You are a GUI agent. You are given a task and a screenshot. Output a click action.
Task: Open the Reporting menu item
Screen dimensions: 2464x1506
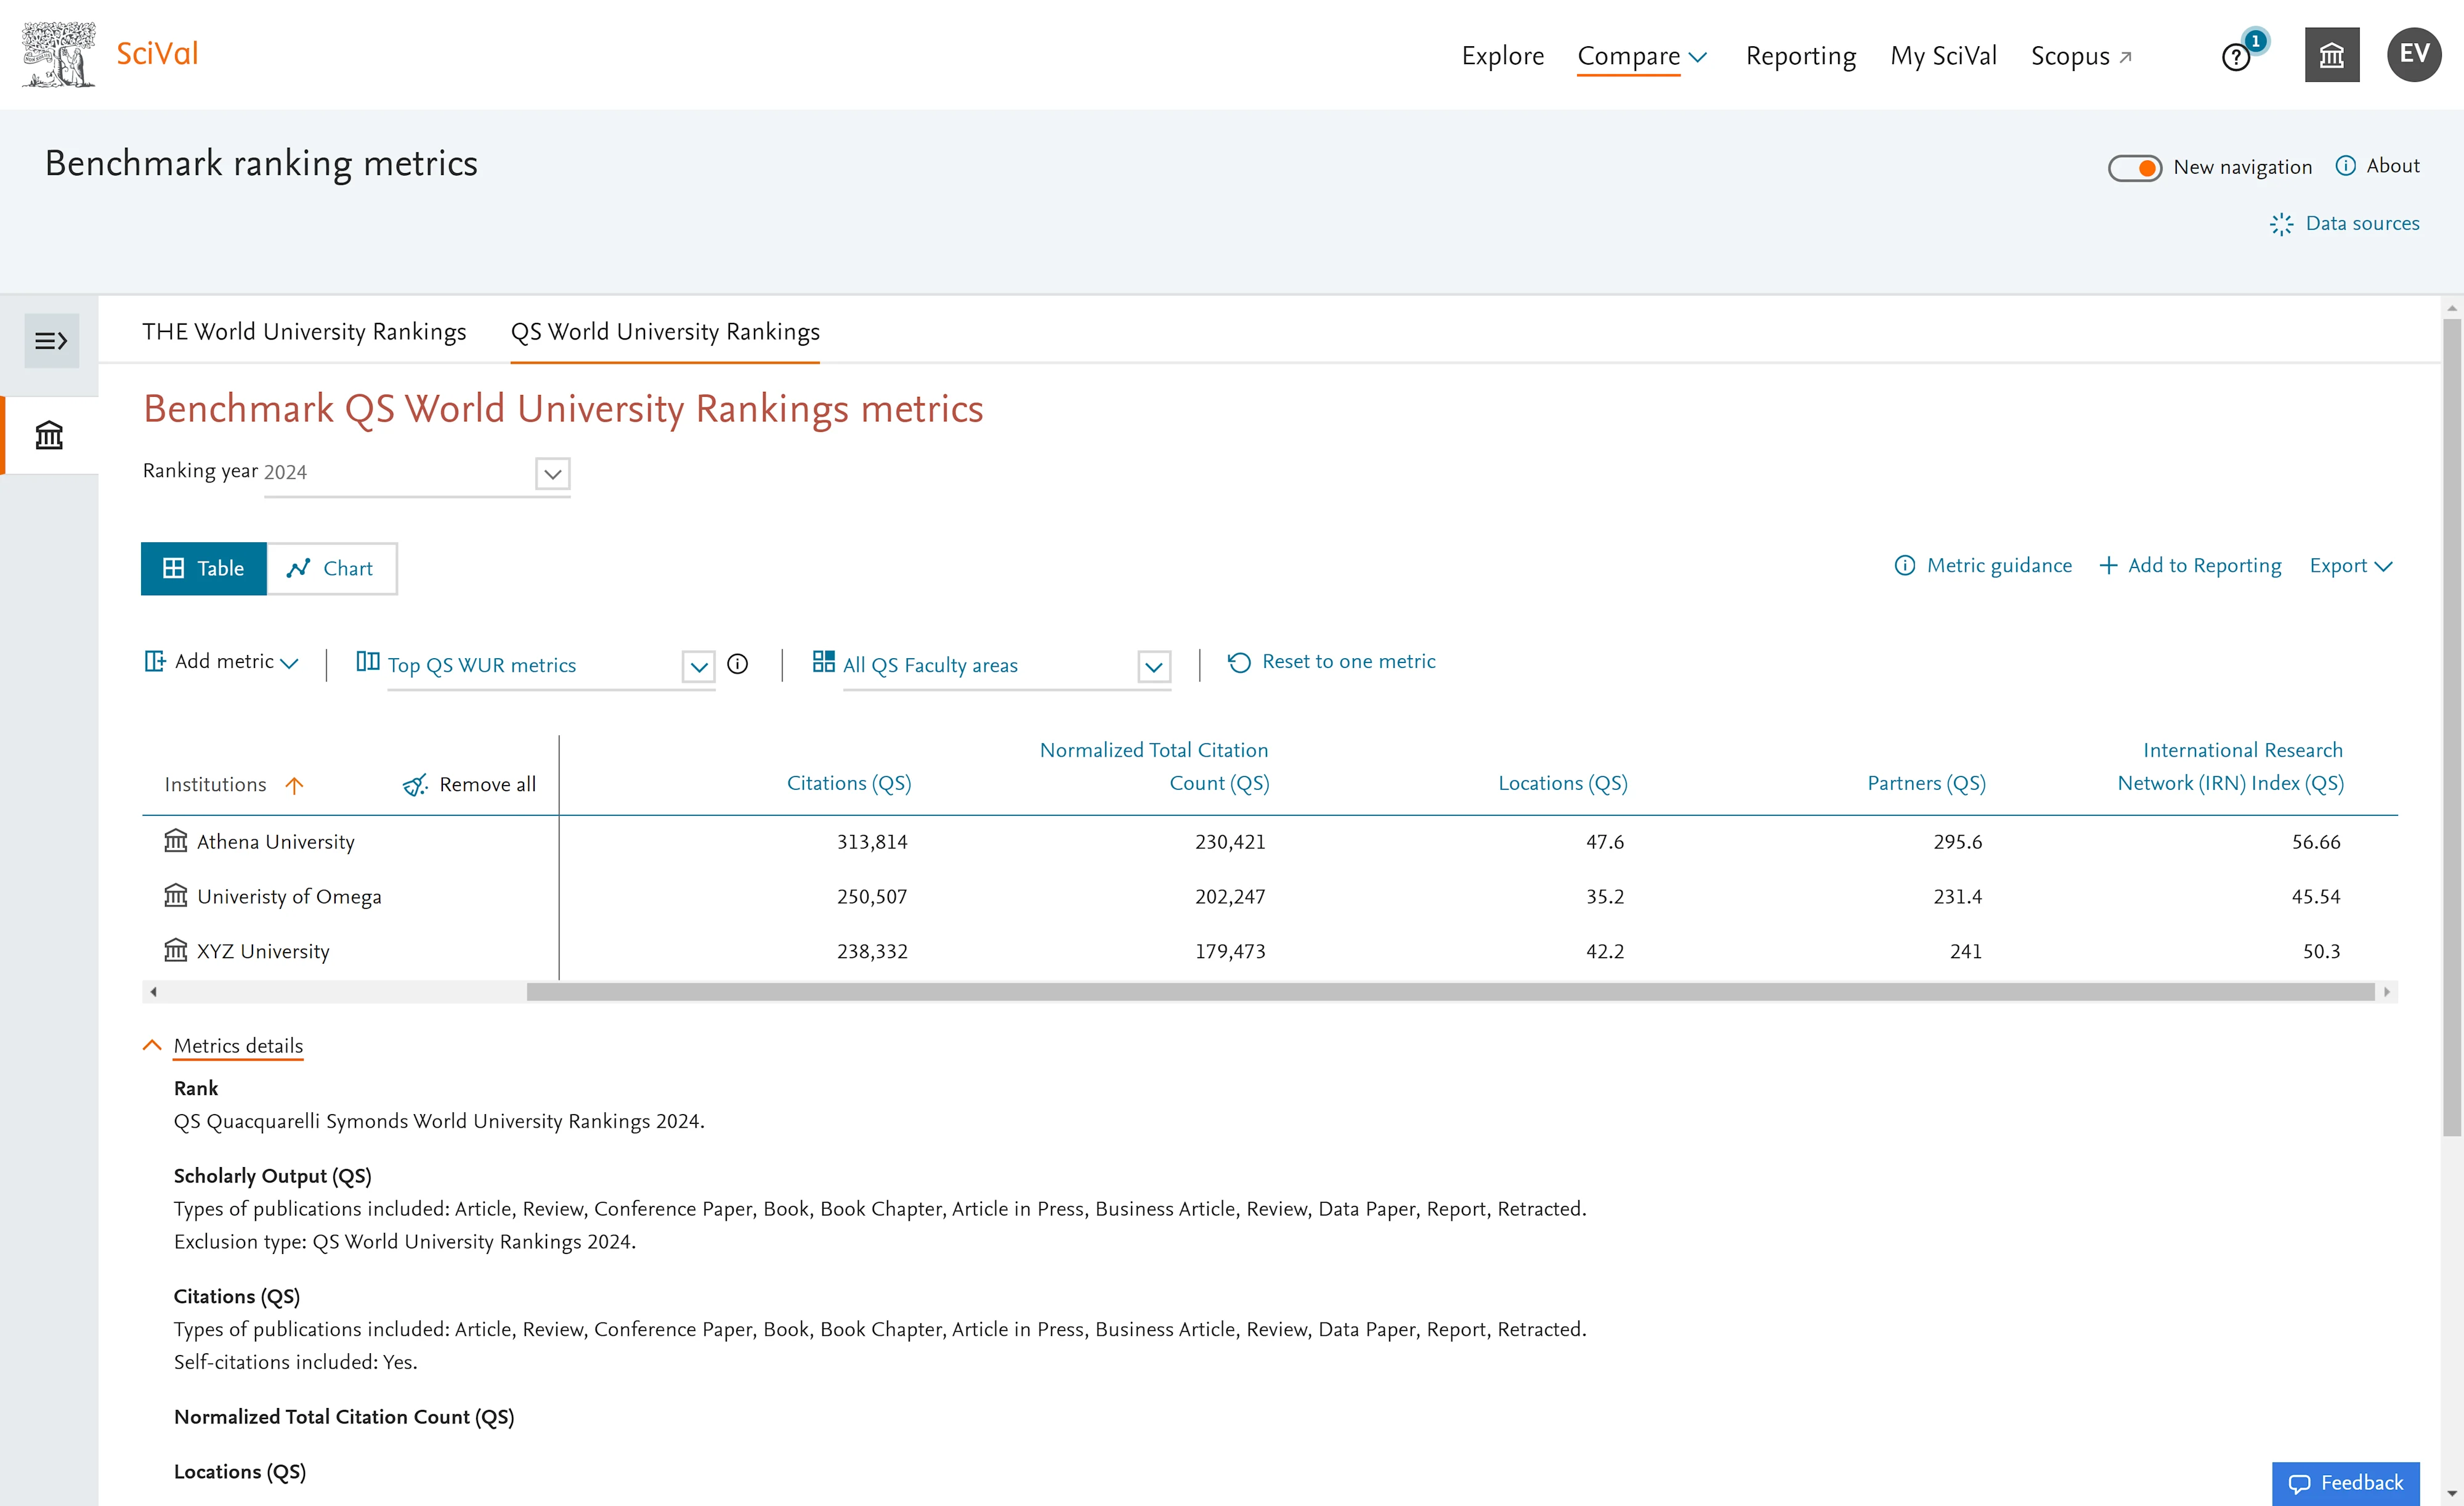1800,56
